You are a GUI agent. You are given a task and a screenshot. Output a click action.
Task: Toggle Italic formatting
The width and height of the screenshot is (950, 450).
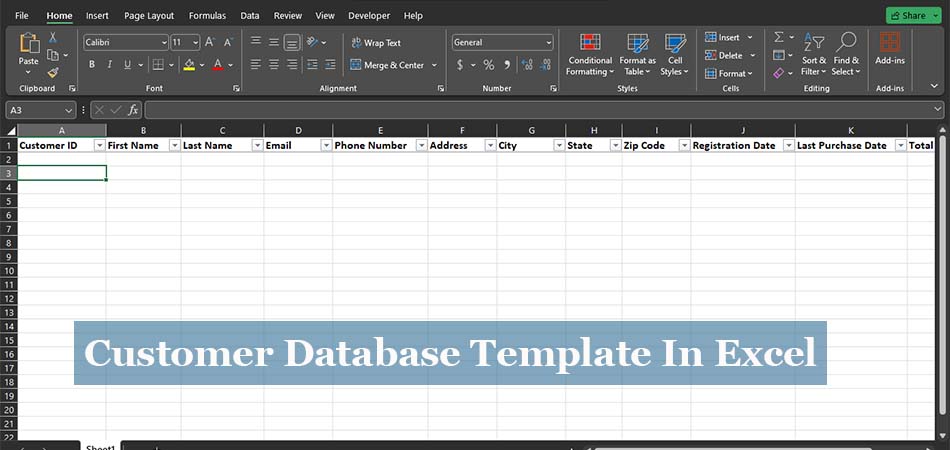(x=109, y=65)
